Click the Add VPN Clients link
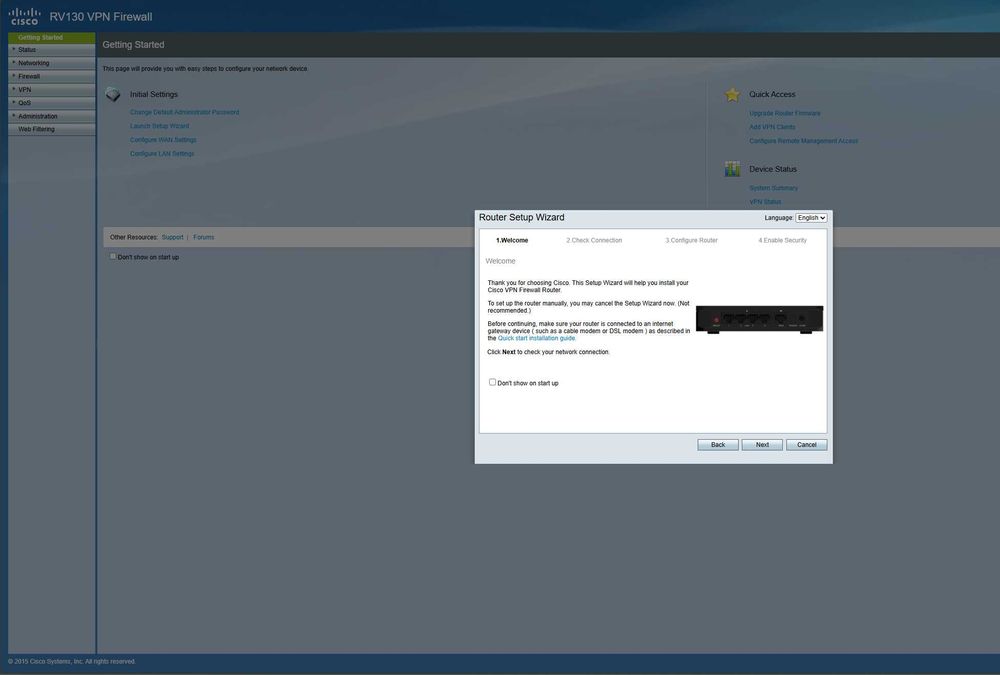1000x675 pixels. pos(772,127)
